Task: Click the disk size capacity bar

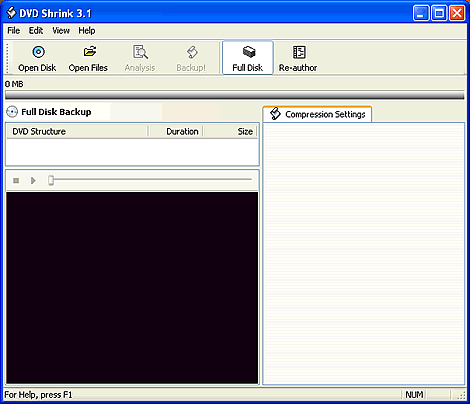Action: pyautogui.click(x=235, y=96)
